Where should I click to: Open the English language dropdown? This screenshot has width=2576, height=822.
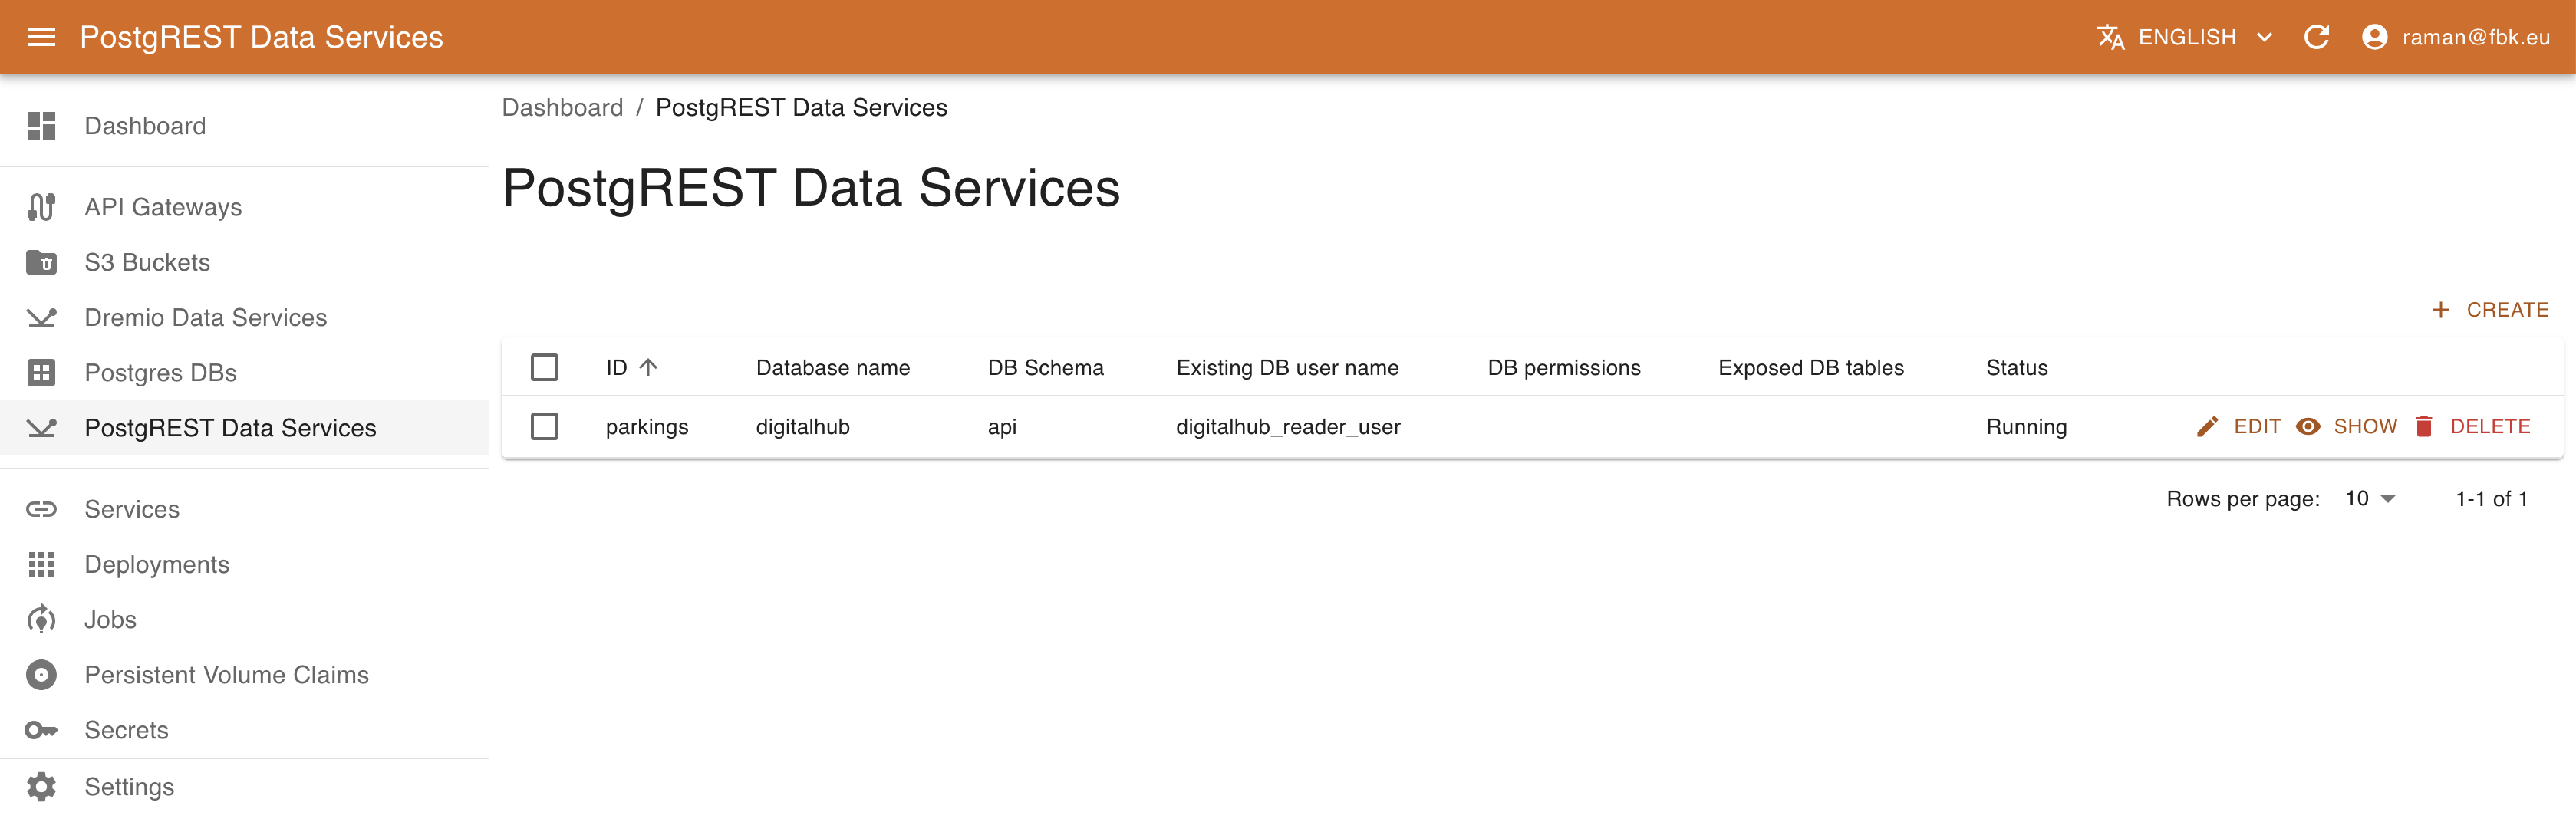2185,37
